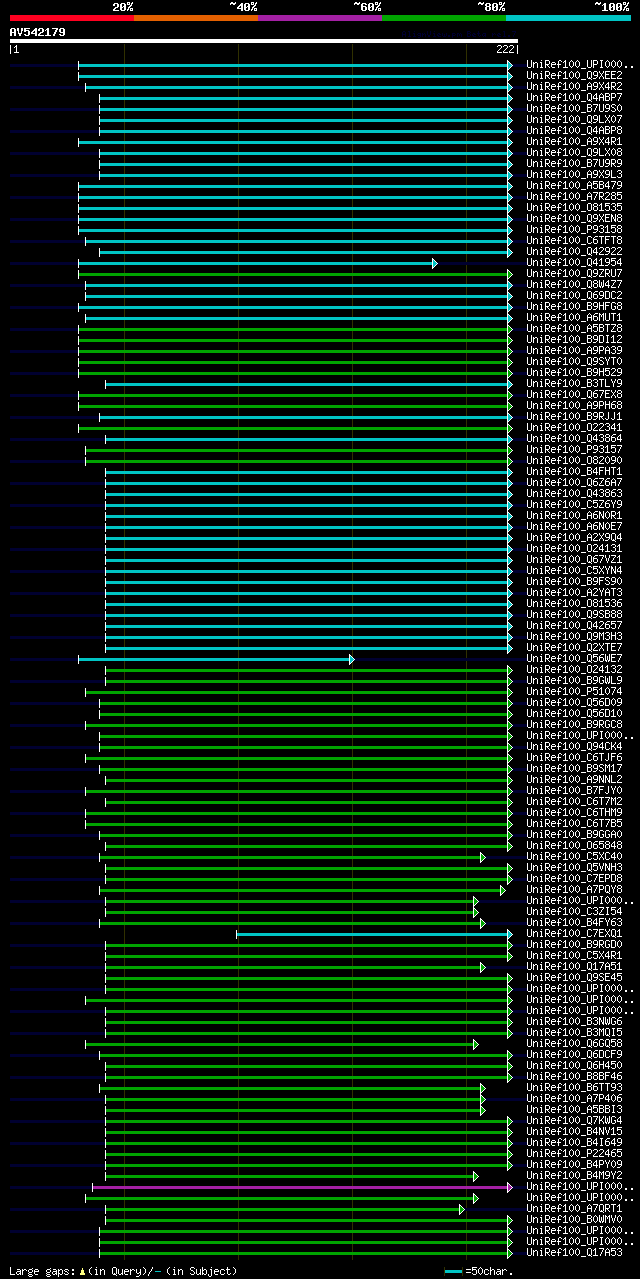Open hit UniRef100_Q9LX07
Image resolution: width=640 pixels, height=1279 pixels.
click(574, 120)
